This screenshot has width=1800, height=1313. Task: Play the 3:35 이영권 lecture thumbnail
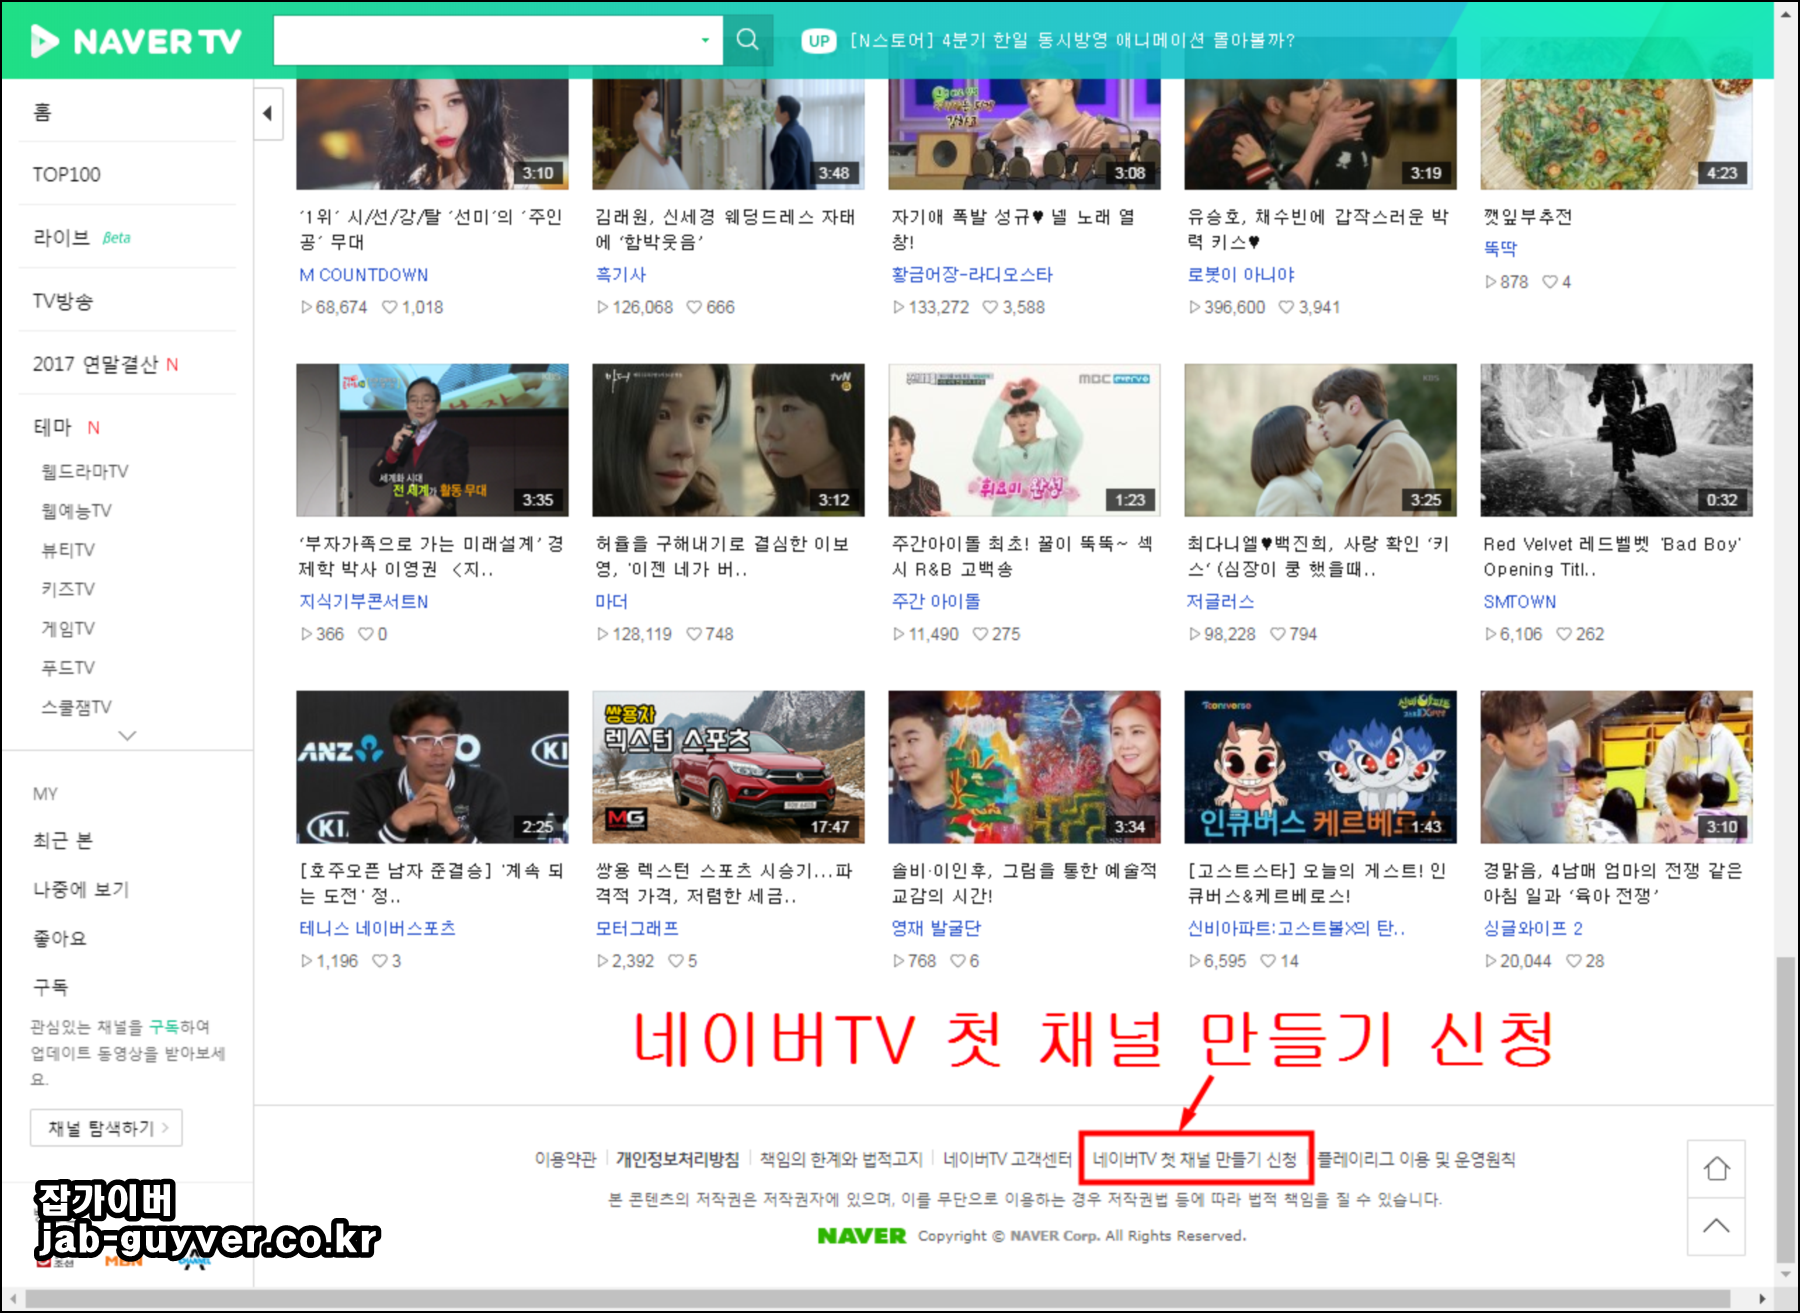[432, 440]
